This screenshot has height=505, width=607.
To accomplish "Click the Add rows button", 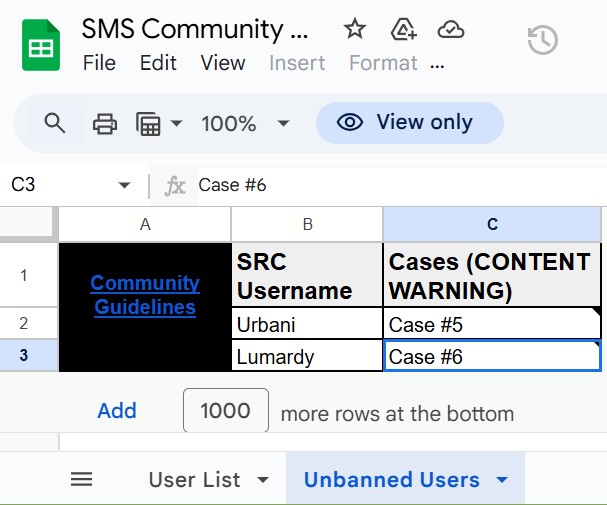I will (x=117, y=410).
